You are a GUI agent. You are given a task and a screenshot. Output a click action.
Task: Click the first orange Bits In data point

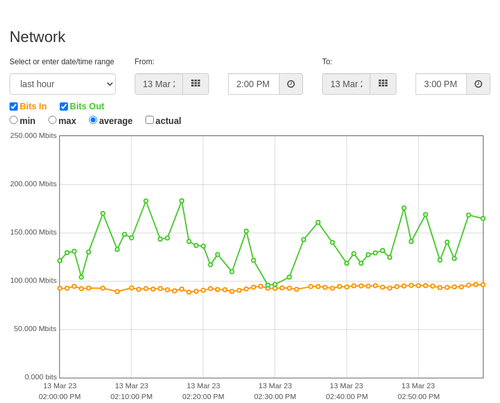pos(60,288)
